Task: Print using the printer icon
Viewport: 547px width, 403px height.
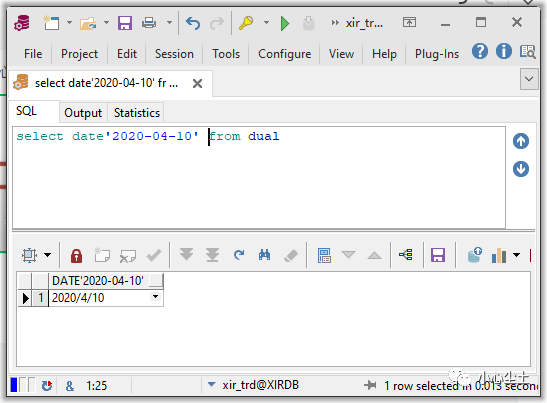Action: 149,23
